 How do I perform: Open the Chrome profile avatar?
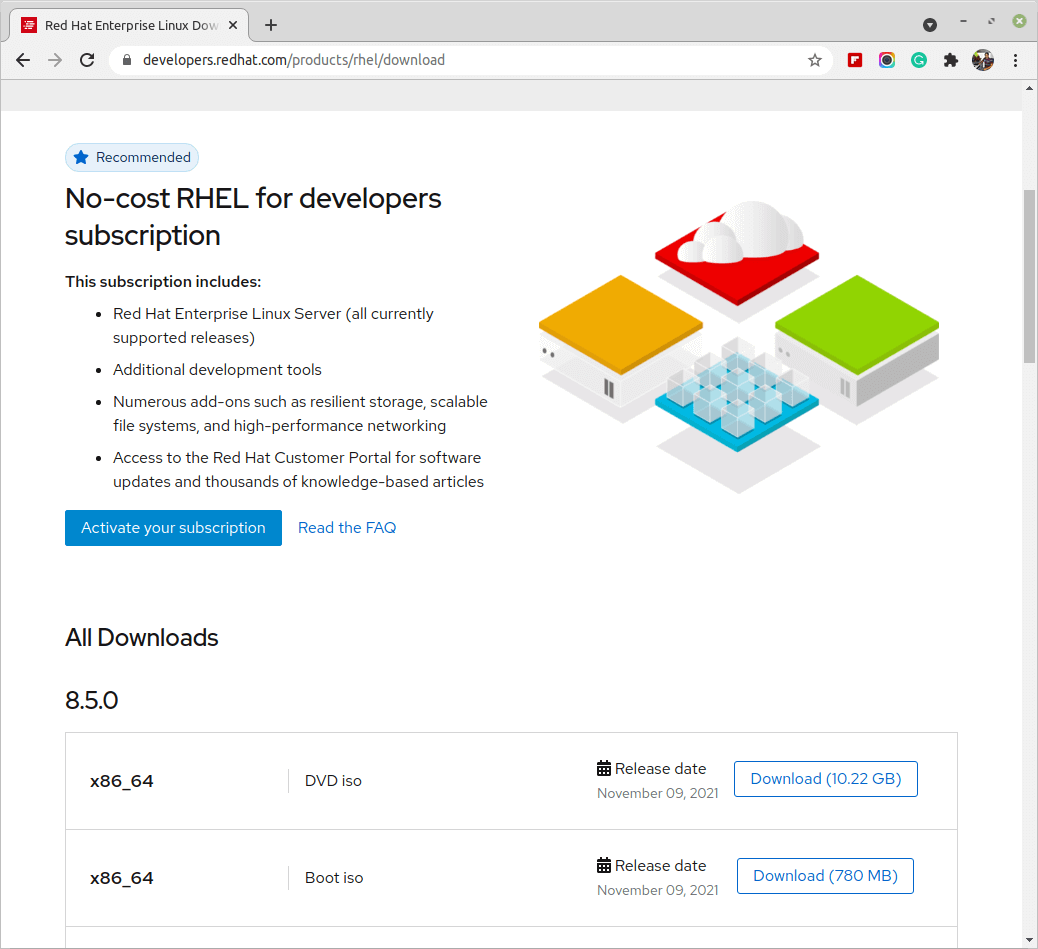click(x=982, y=60)
